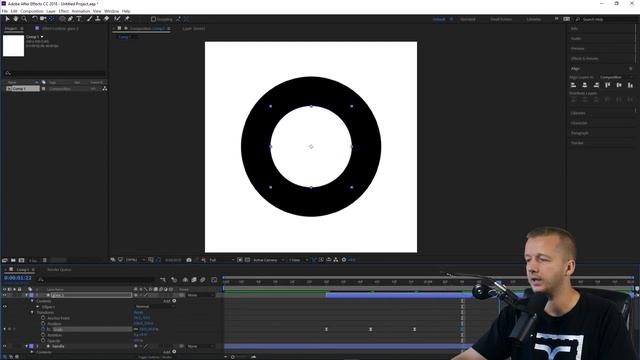Switch to the Small Screen workspace
Viewport: 640px width, 360px height.
501,19
